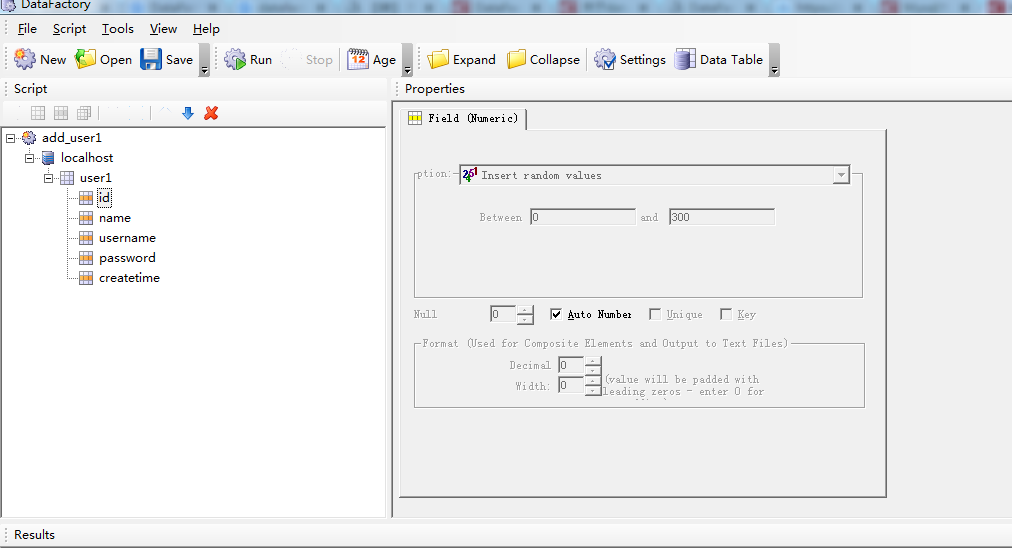Screen dimensions: 1012x548
Task: Open the Data Table view
Action: 719,59
